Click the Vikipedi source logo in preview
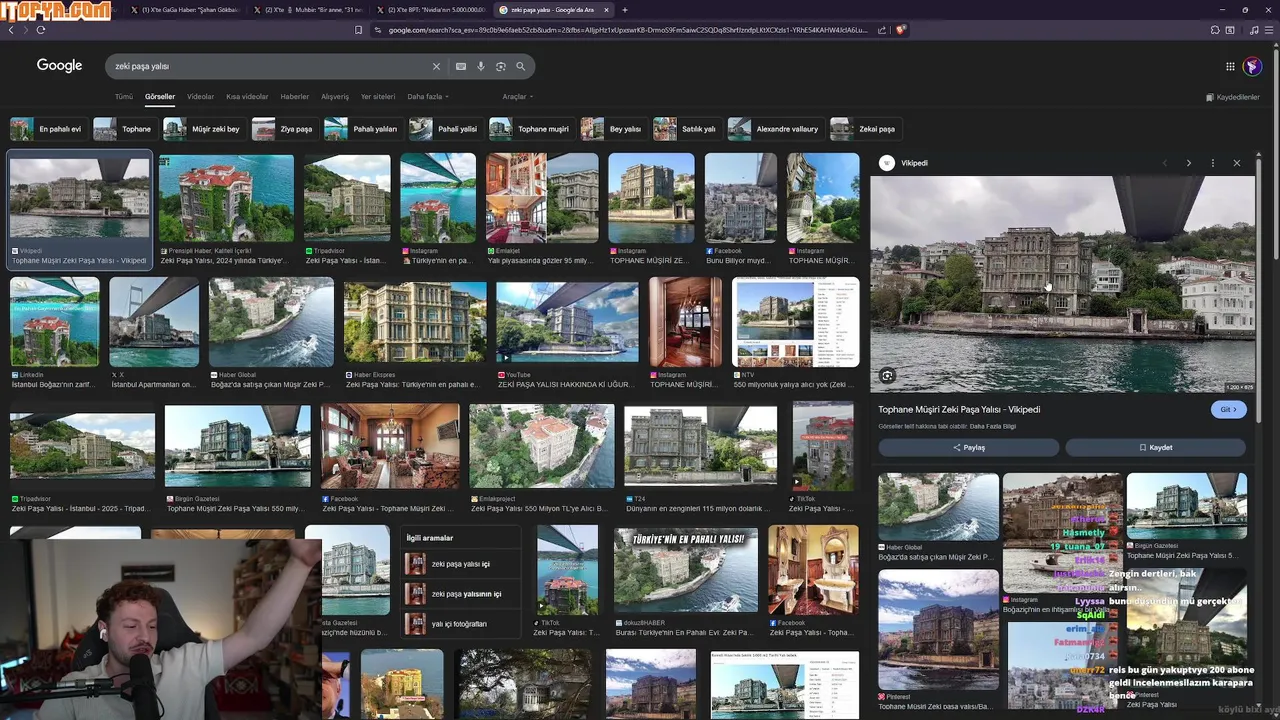The width and height of the screenshot is (1280, 720). click(x=887, y=163)
